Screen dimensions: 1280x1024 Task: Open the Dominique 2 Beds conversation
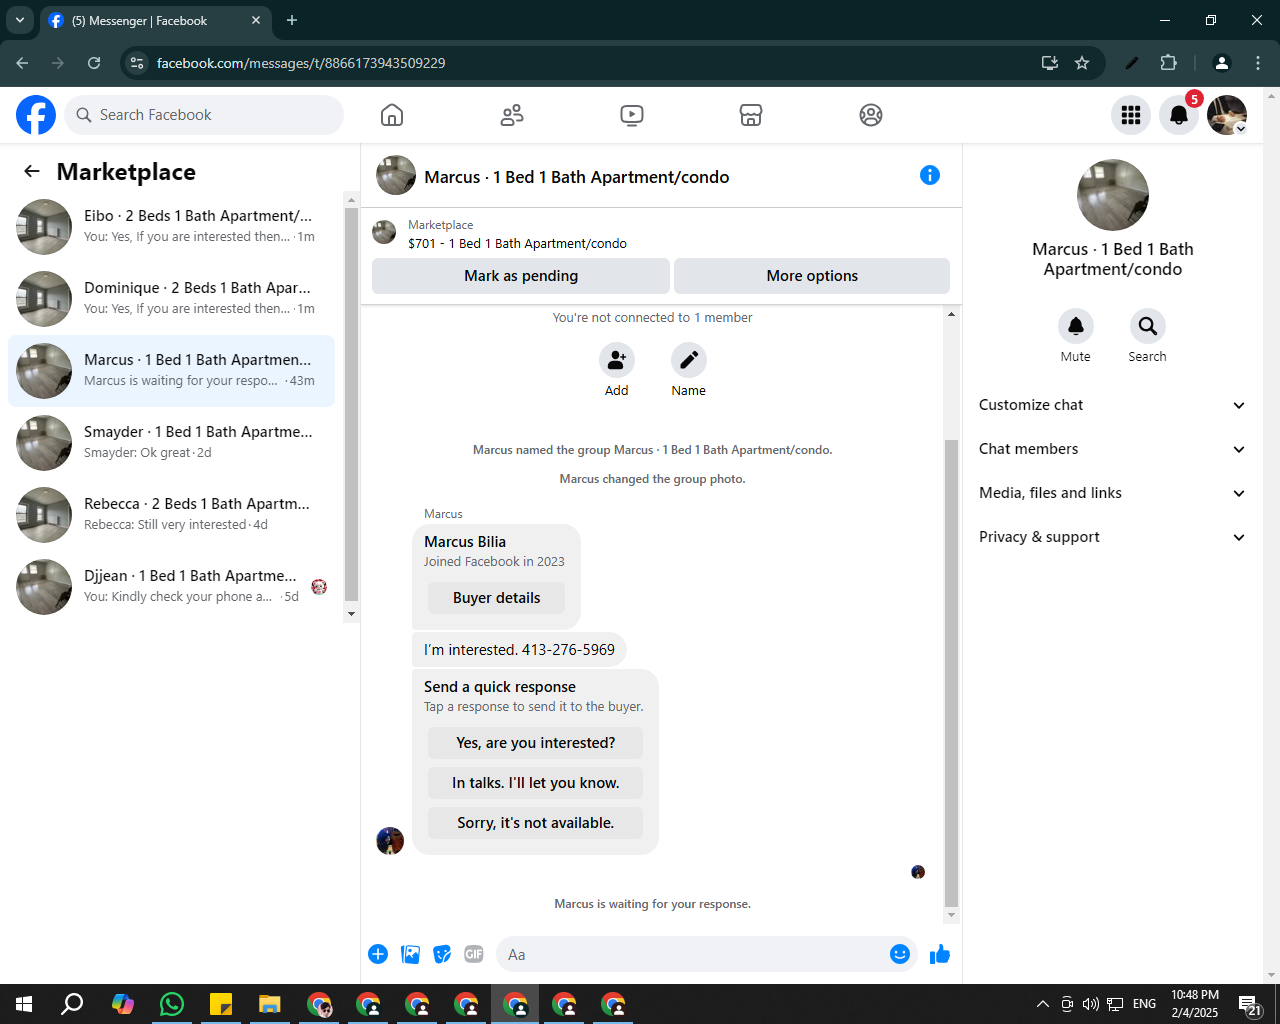pyautogui.click(x=171, y=299)
